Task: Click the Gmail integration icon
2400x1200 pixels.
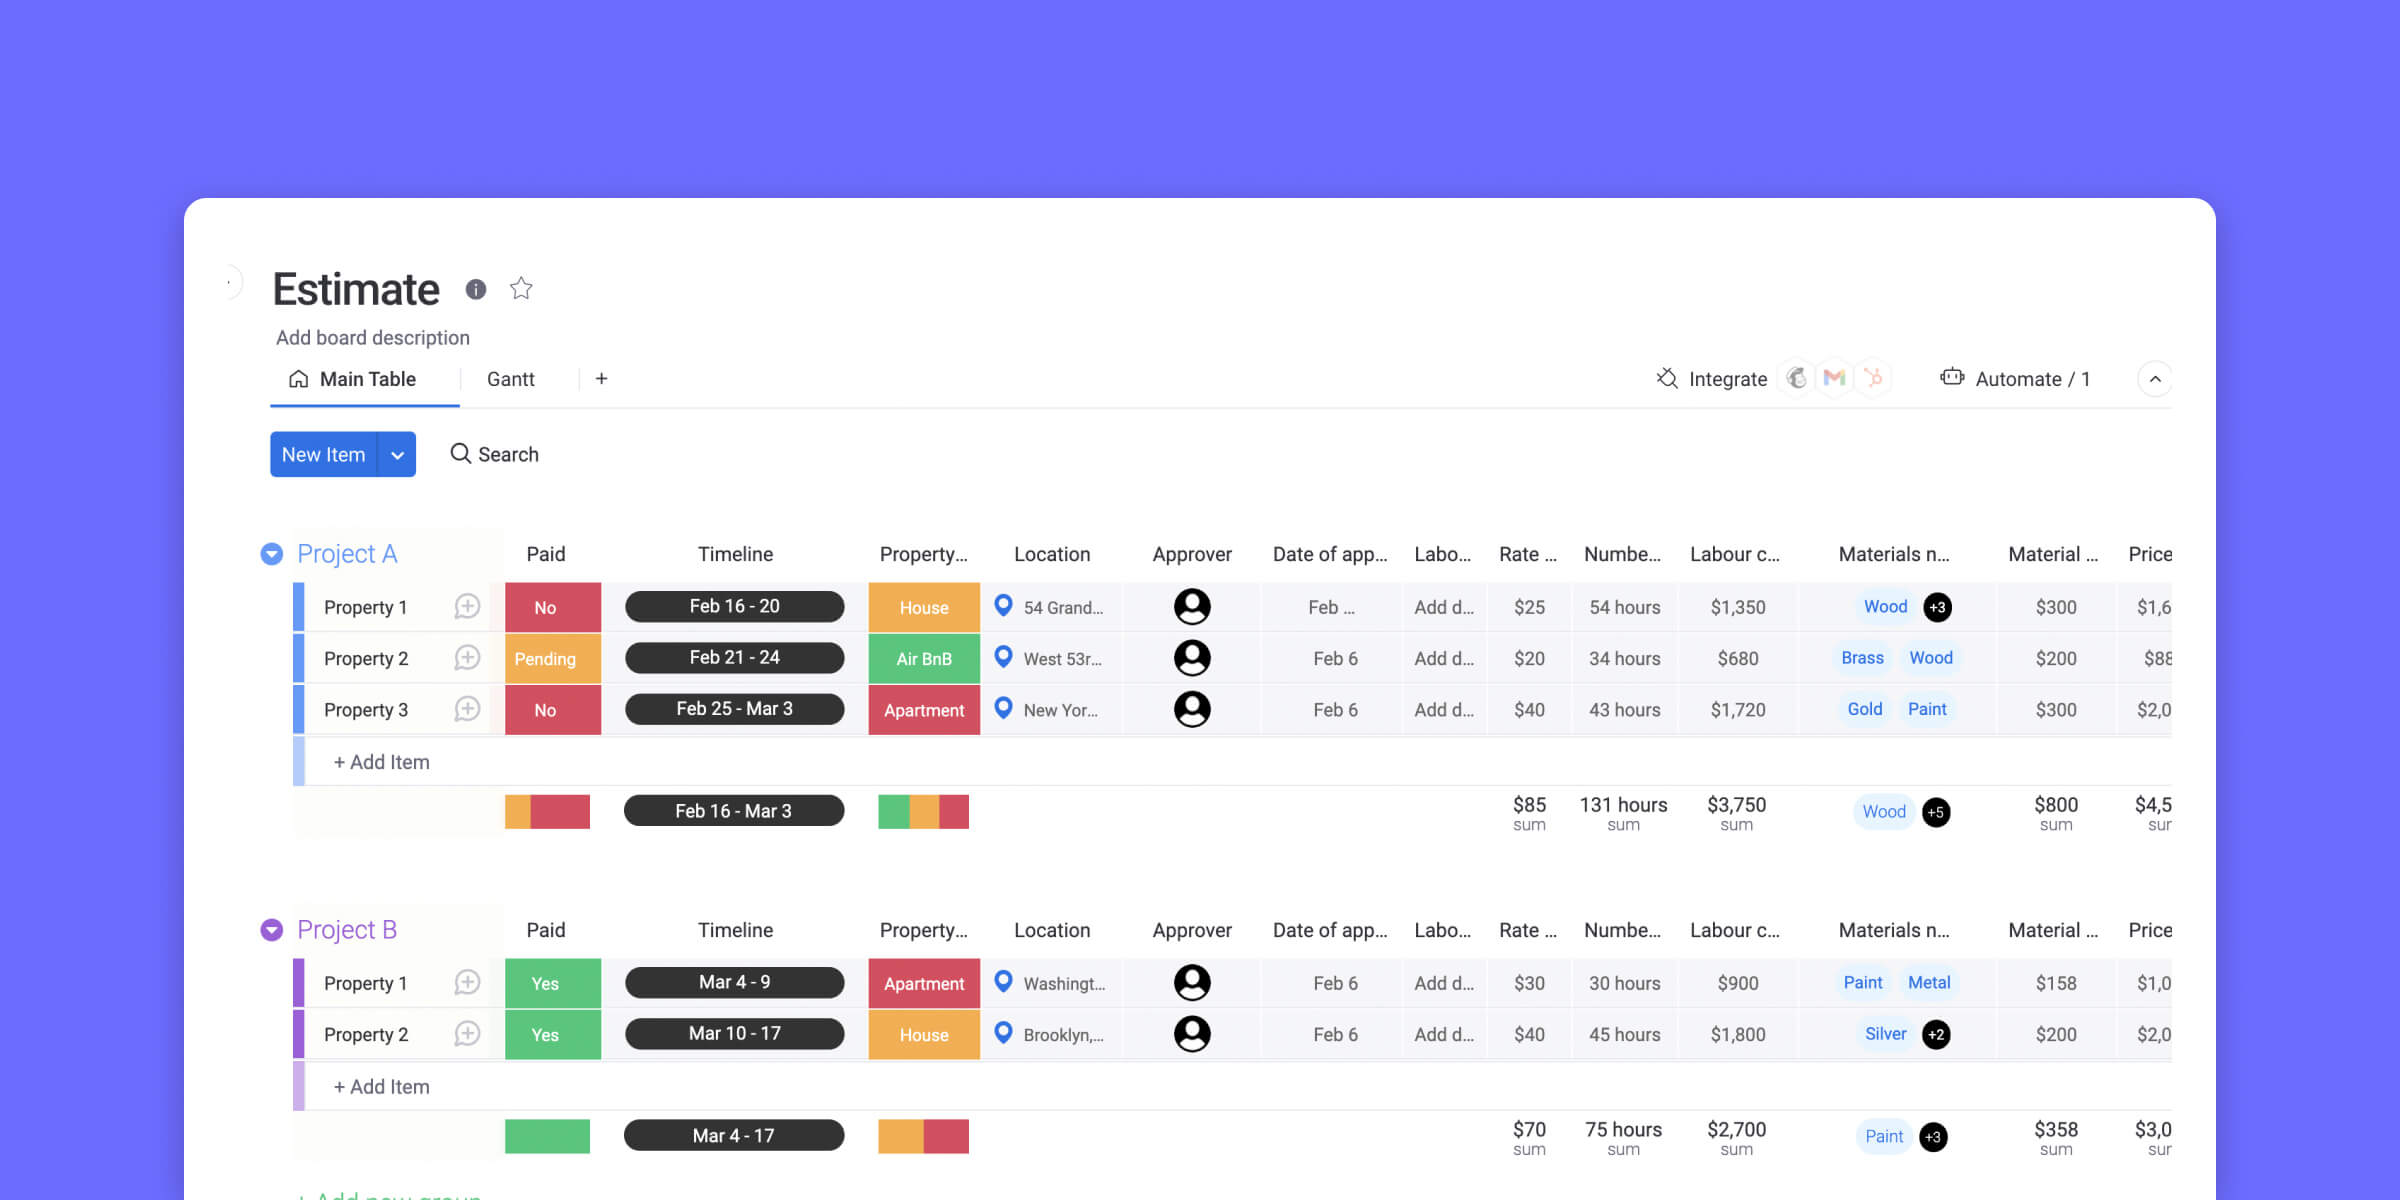Action: [x=1834, y=378]
